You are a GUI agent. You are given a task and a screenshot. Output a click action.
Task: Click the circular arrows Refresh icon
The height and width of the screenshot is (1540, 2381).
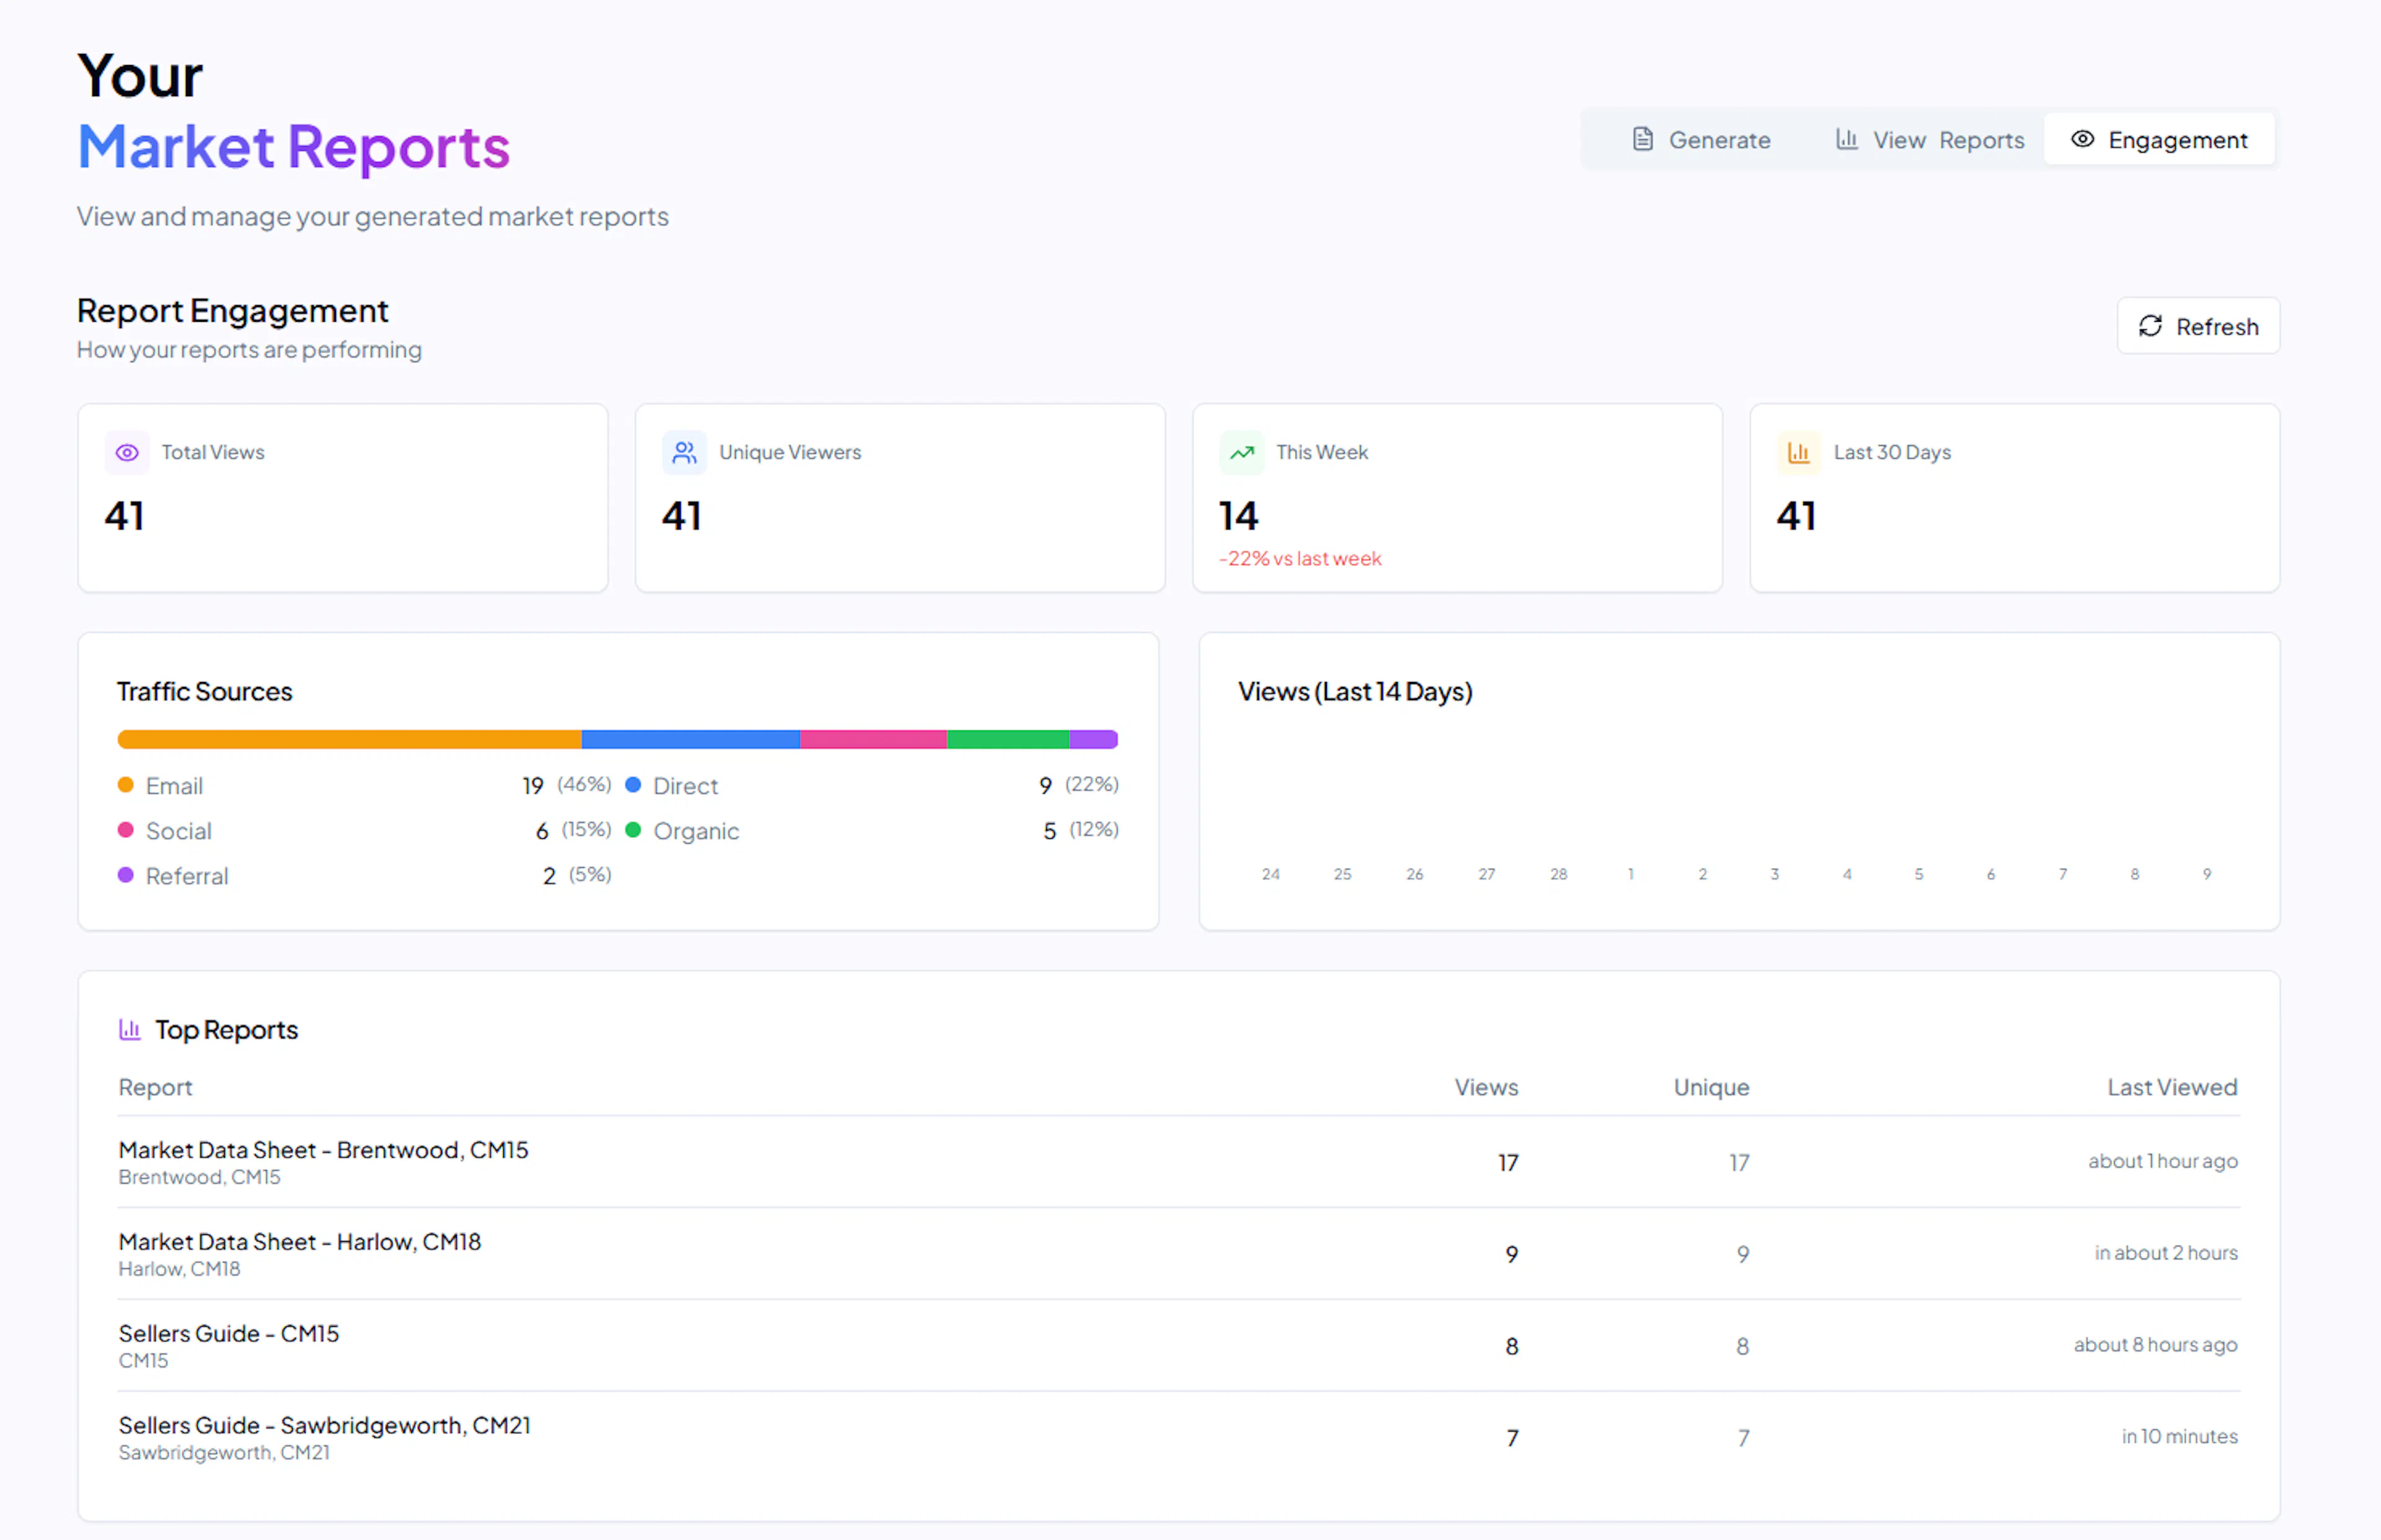2150,326
